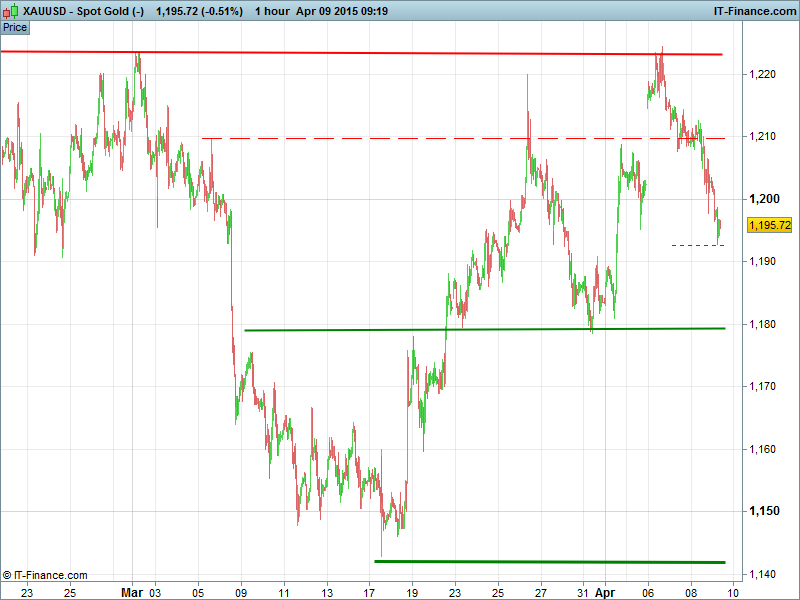800x600 pixels.
Task: Click the candlestick chart icon in title bar
Action: point(11,11)
